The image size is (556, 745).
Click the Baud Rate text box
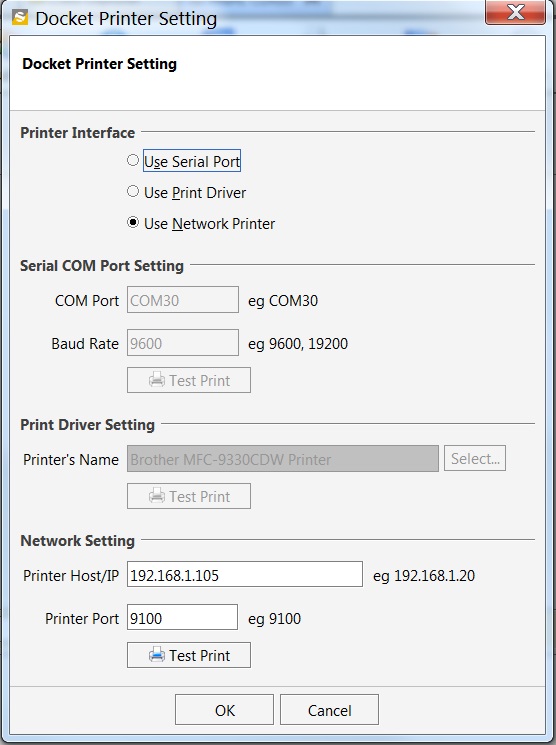(182, 342)
